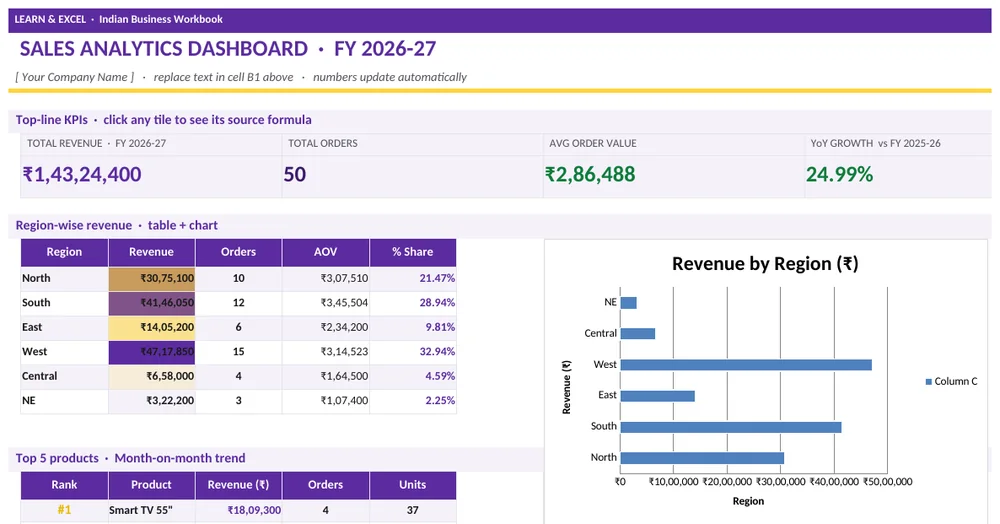The height and width of the screenshot is (524, 1000).
Task: Click the Region horizontal axis title
Action: pyautogui.click(x=748, y=501)
